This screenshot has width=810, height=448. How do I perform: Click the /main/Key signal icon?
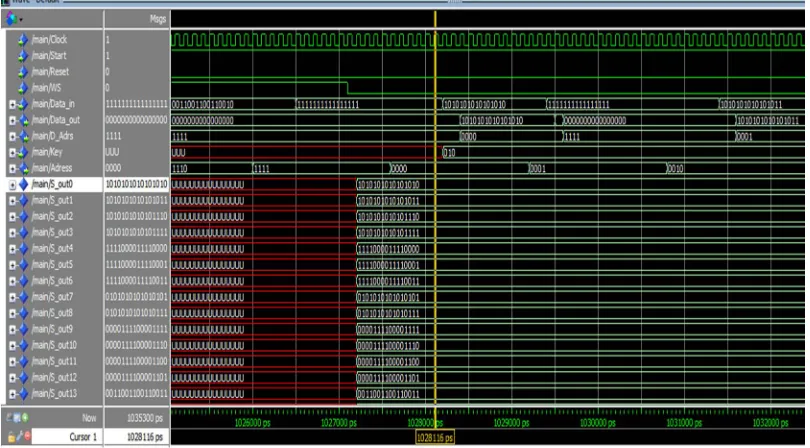(x=23, y=152)
